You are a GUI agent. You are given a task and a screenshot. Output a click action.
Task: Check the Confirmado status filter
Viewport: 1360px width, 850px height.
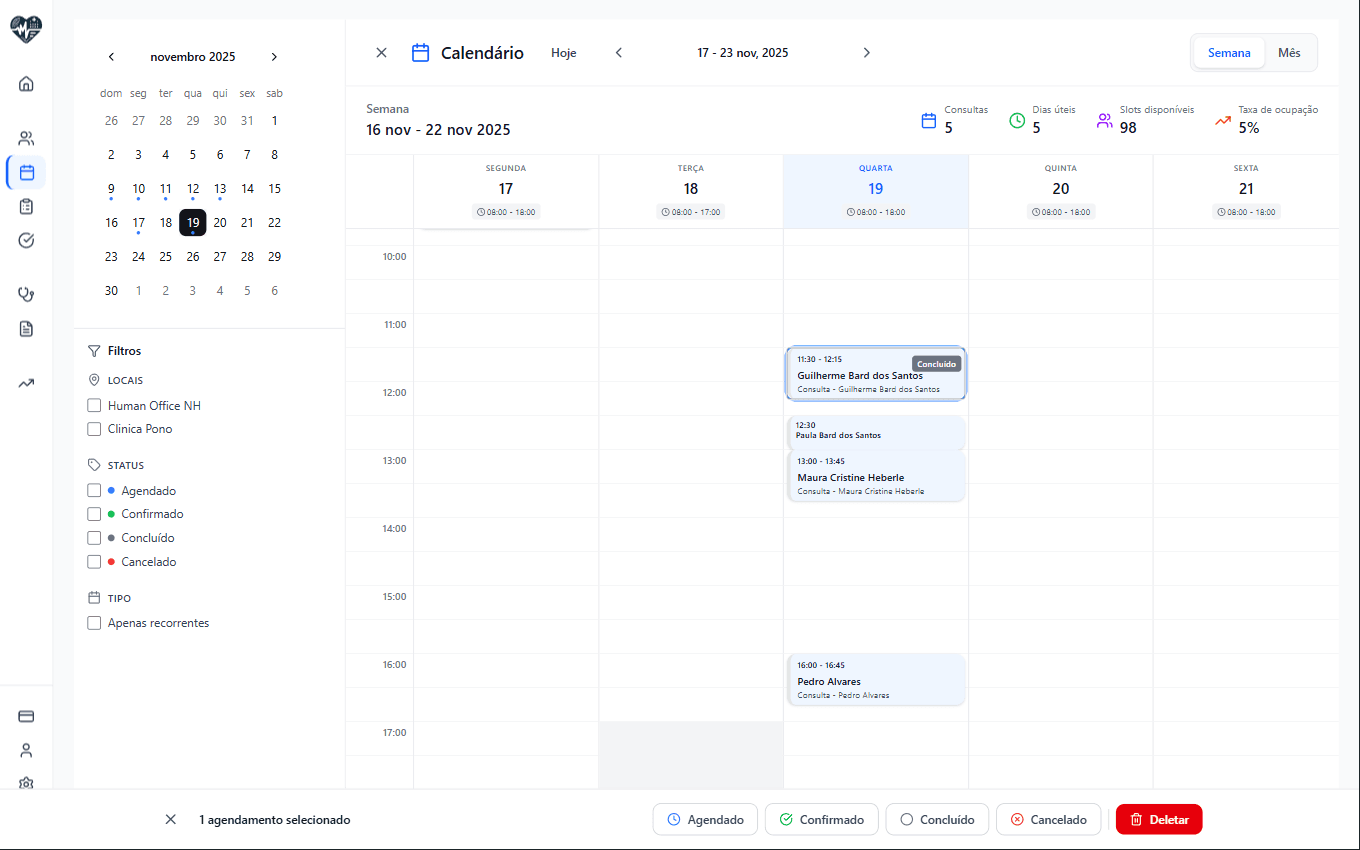94,513
